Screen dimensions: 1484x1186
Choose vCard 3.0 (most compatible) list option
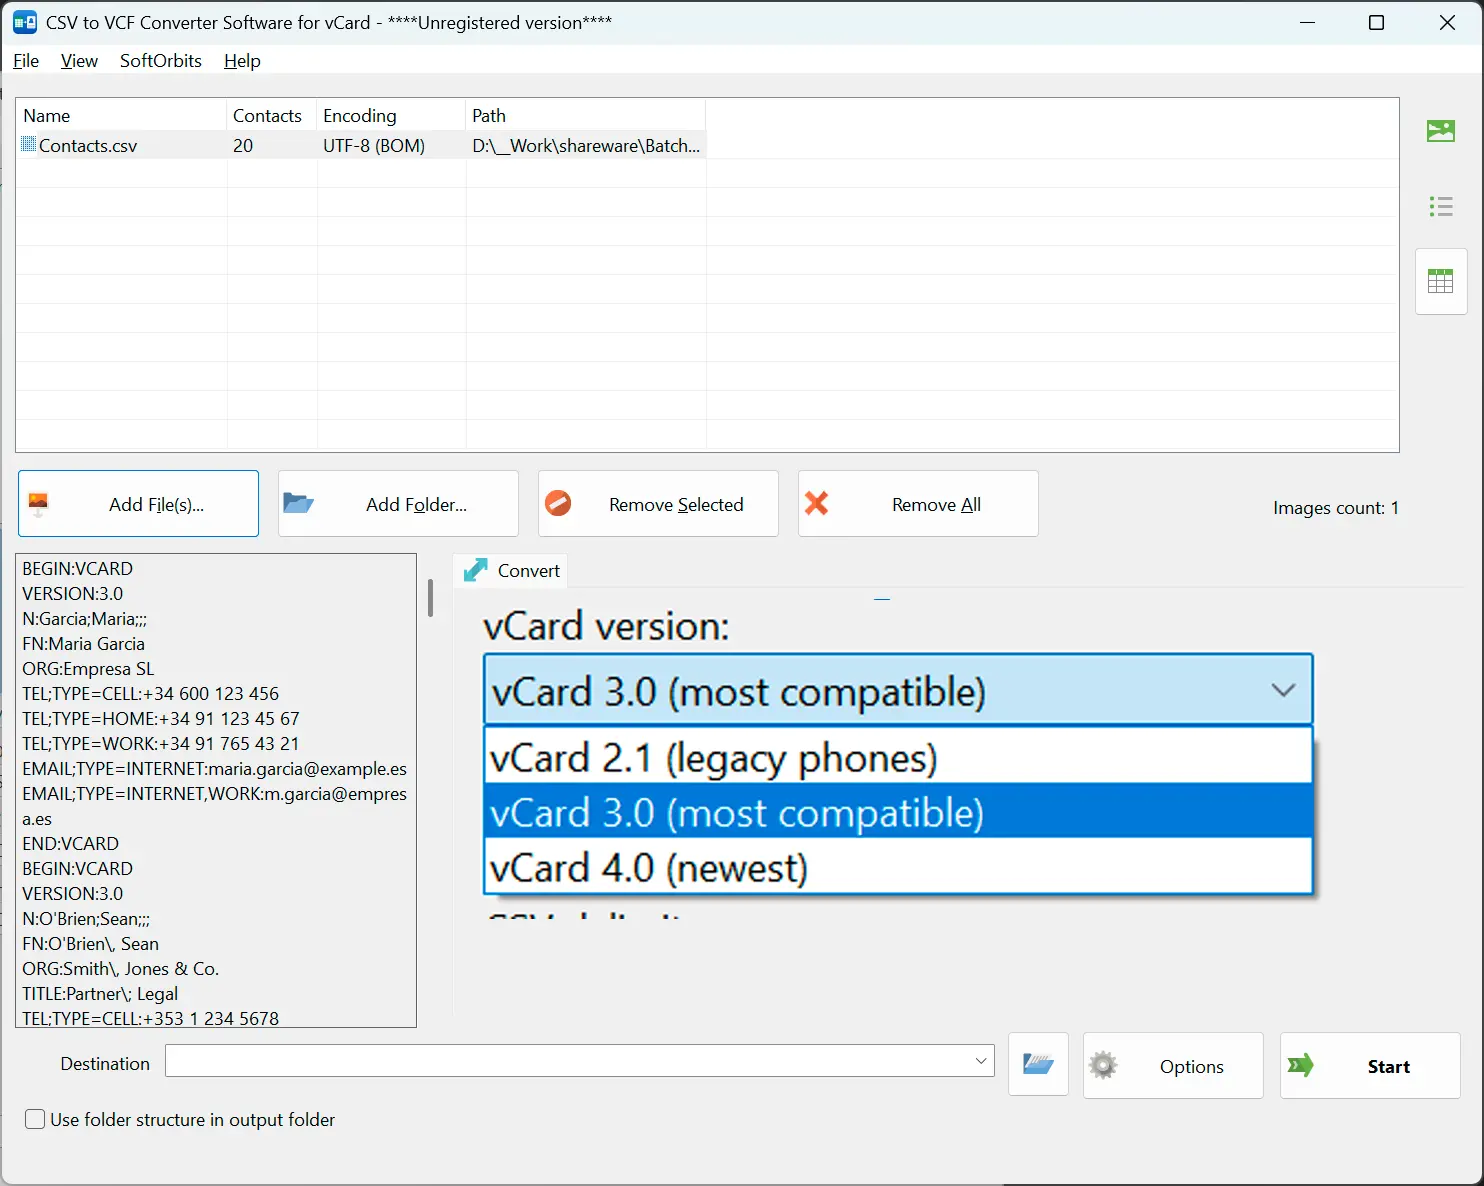point(898,812)
